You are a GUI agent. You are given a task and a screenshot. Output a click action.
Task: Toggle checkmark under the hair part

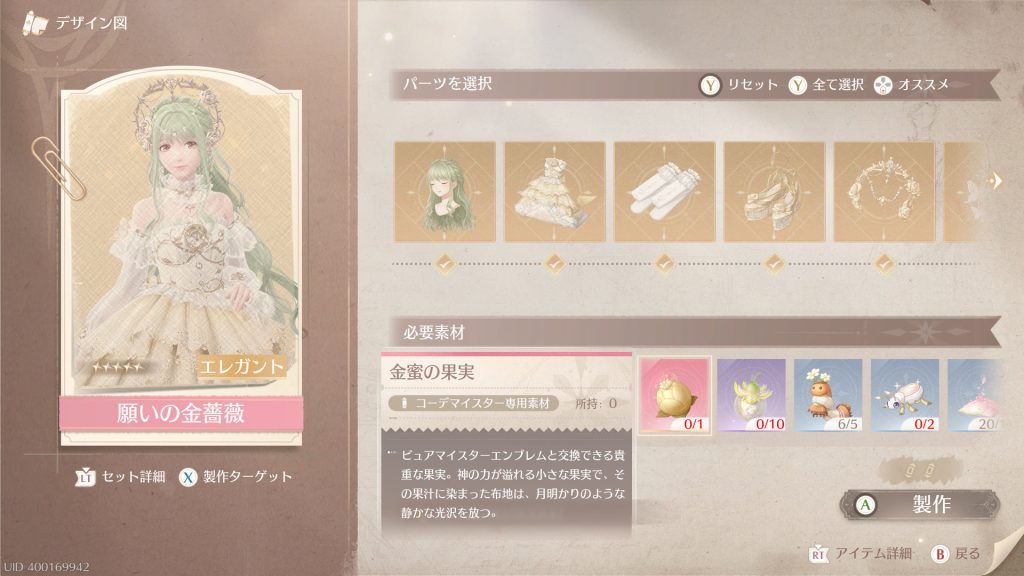pos(445,264)
